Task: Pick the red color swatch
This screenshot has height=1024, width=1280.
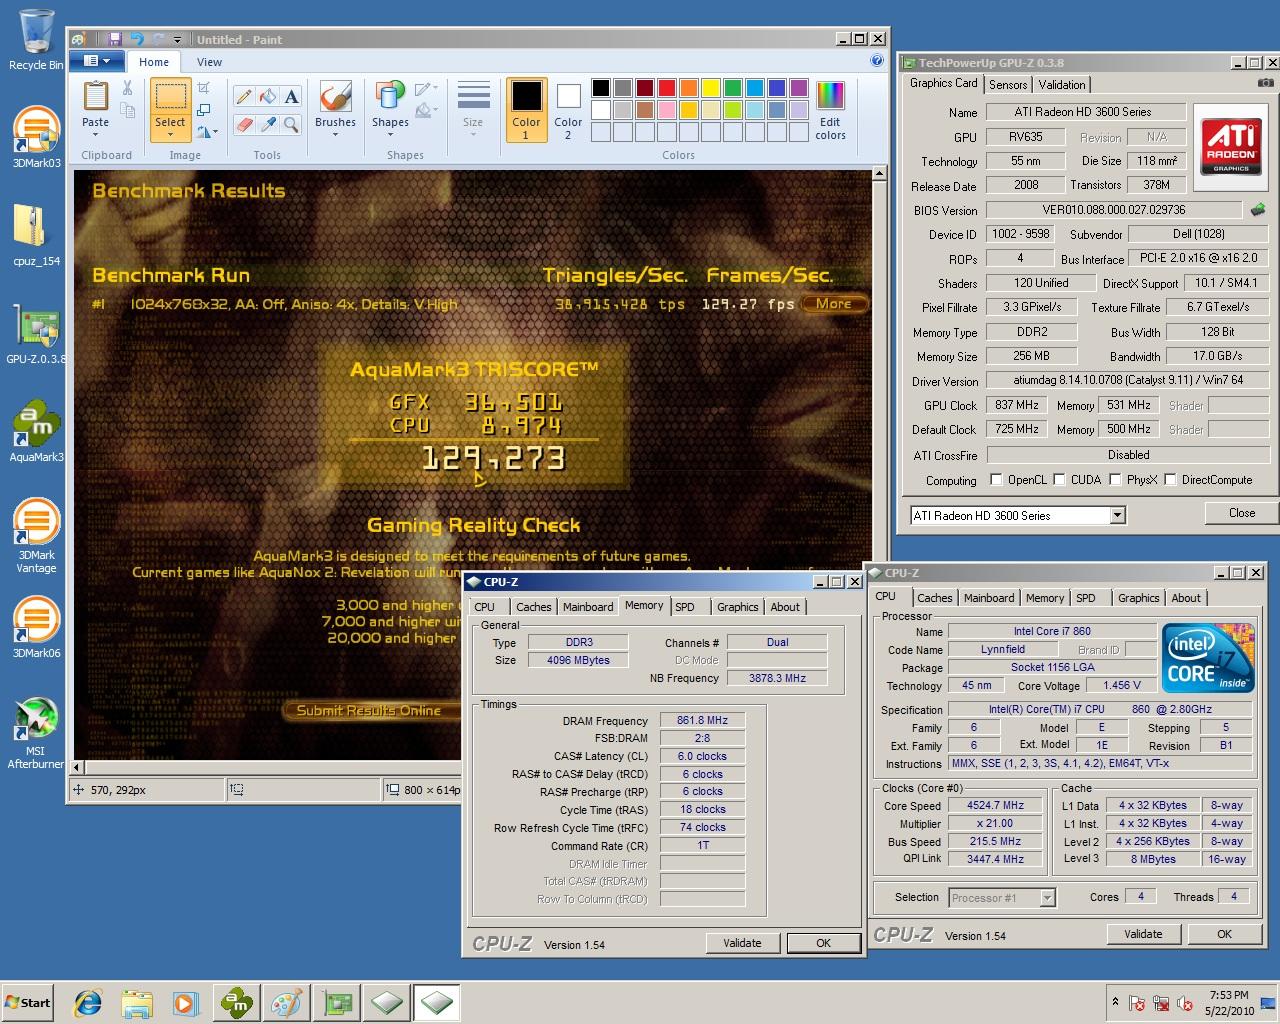Action: coord(666,88)
